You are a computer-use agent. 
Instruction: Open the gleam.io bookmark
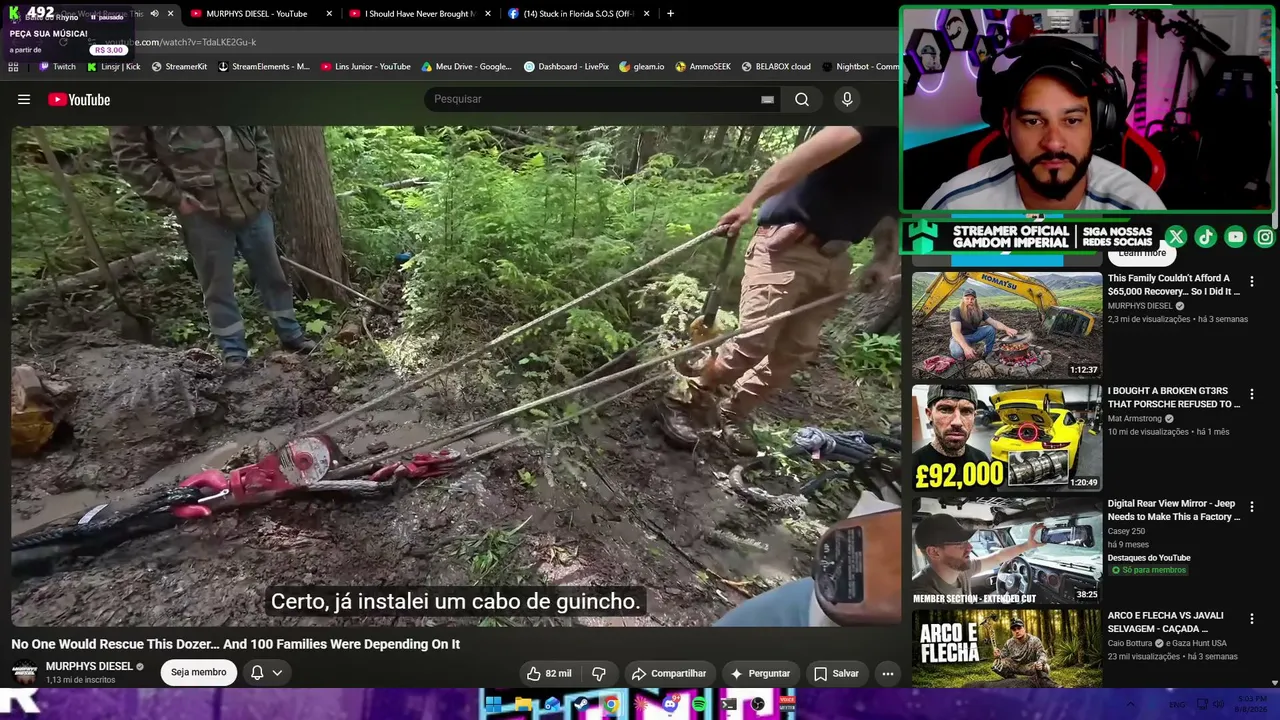(x=641, y=67)
